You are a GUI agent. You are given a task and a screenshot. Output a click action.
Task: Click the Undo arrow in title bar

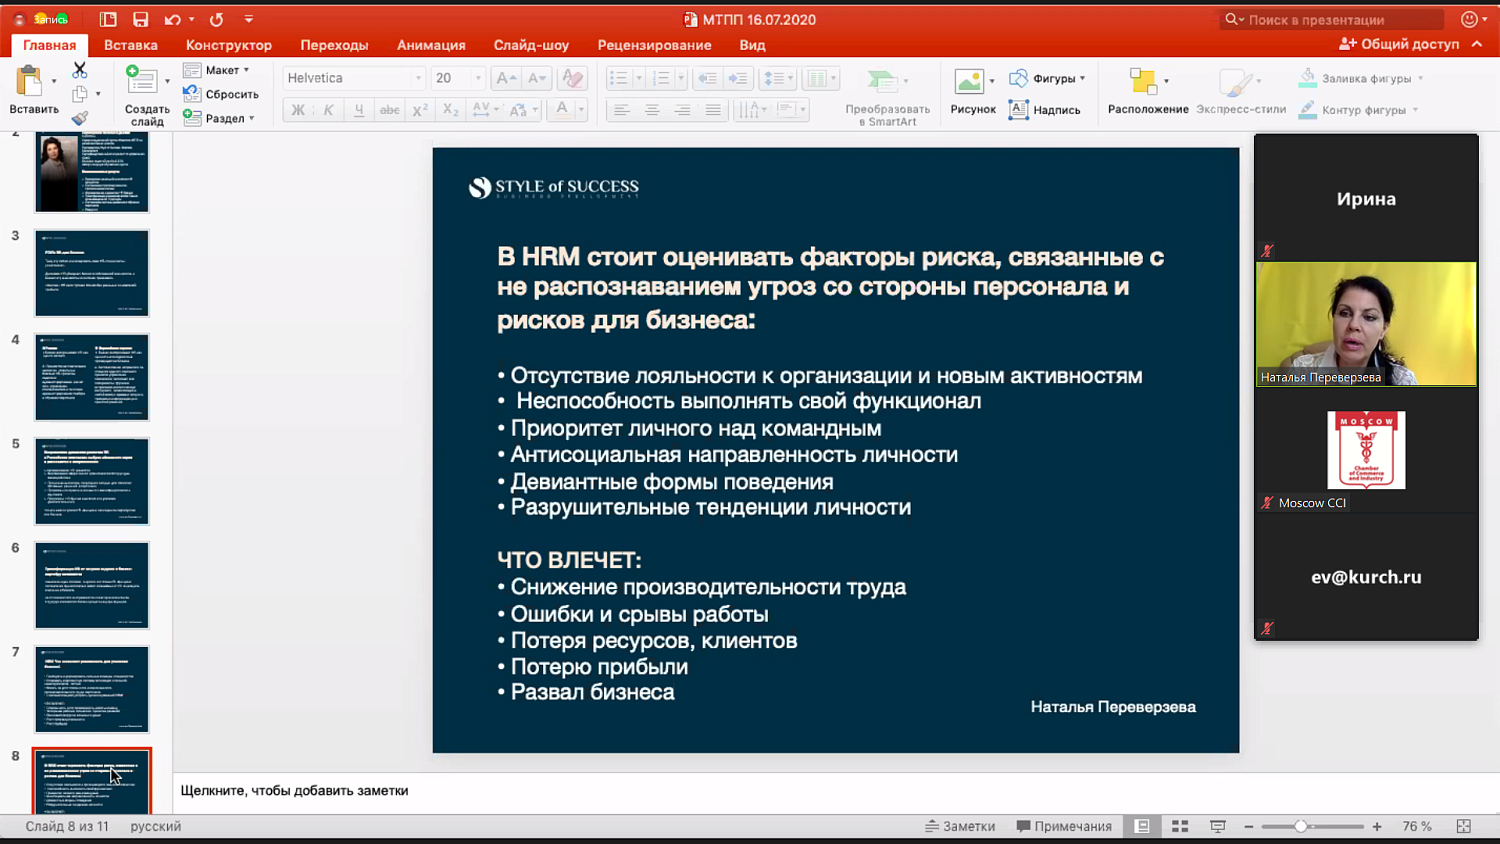[173, 19]
